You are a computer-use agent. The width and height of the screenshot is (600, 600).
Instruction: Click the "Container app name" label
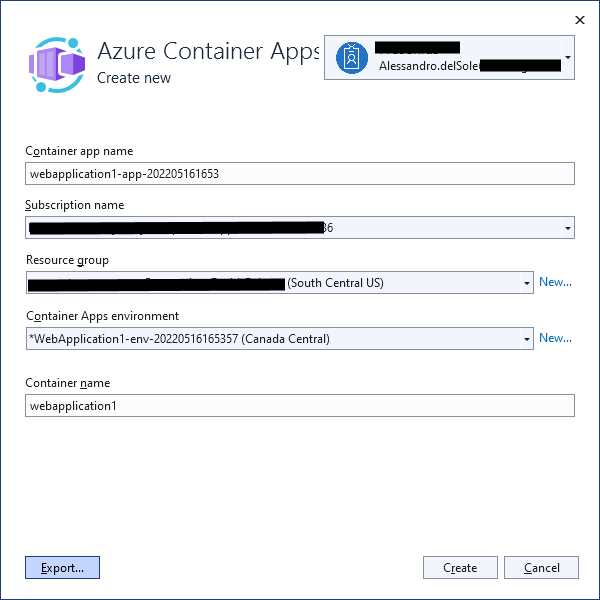79,151
